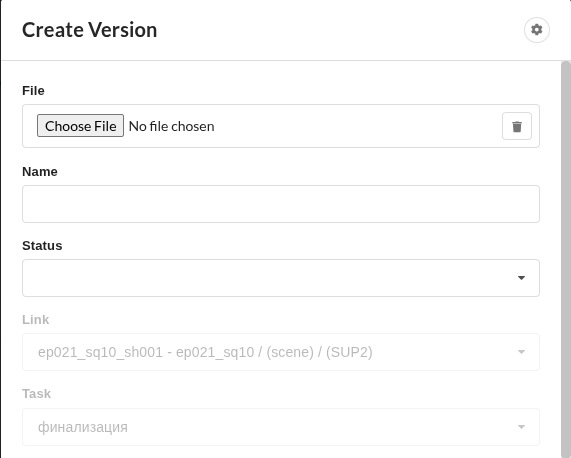
Task: Click the Choose File button
Action: click(x=80, y=126)
